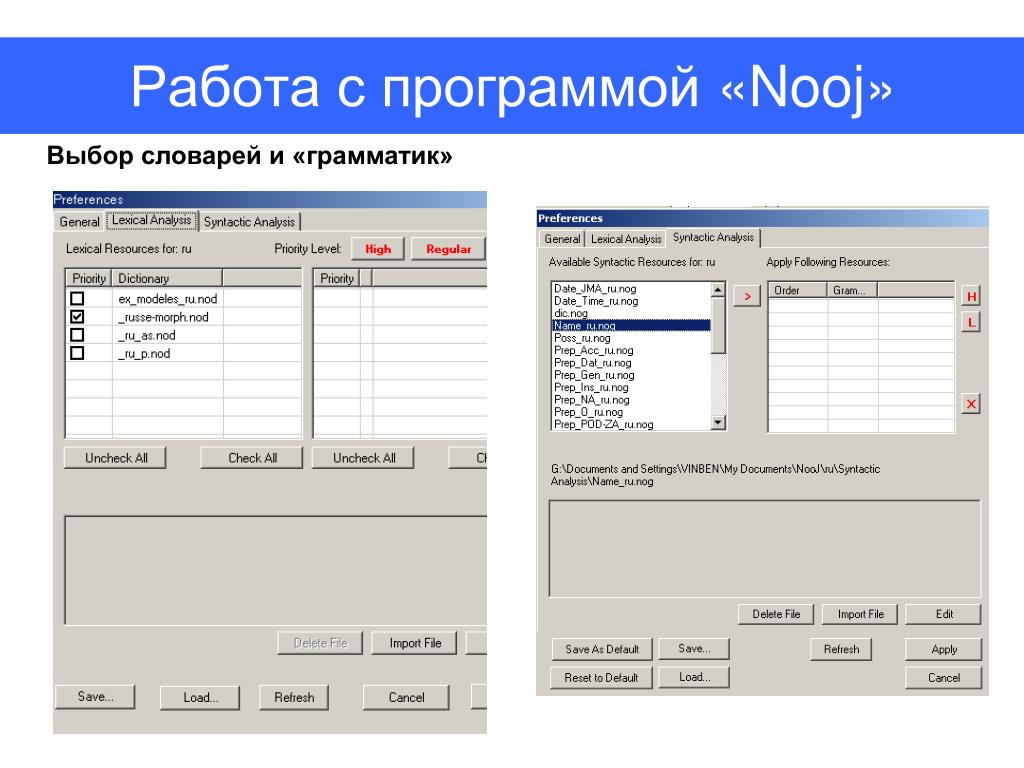1024x768 pixels.
Task: Select Syntactic Analysis tab in right Preferences
Action: point(713,237)
